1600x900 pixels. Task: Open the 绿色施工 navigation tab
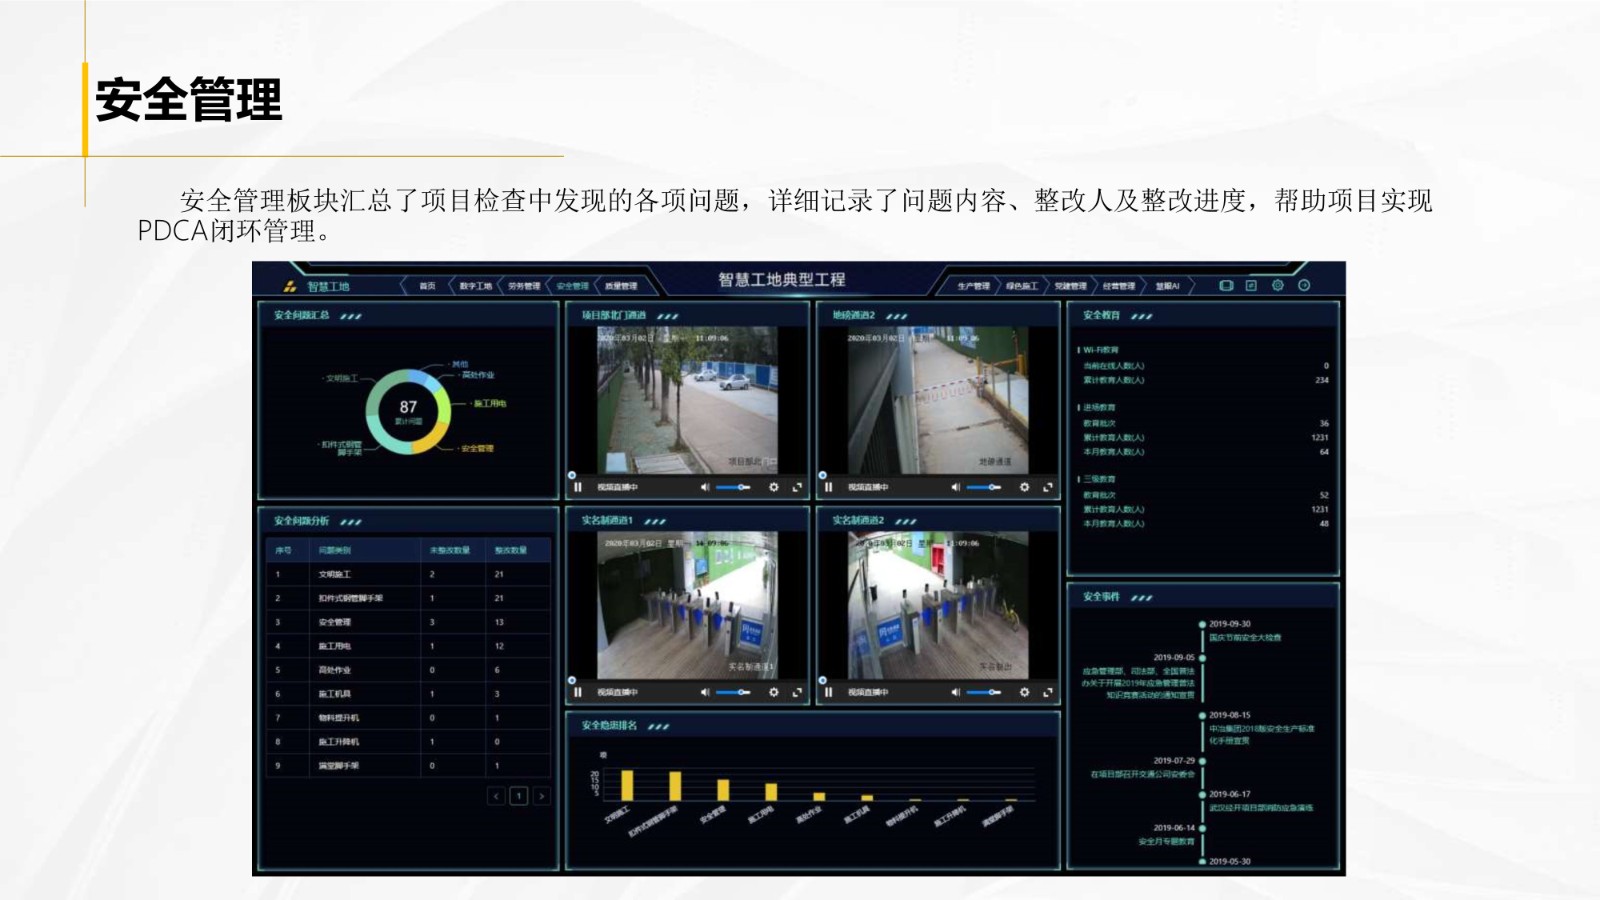[x=1021, y=287]
